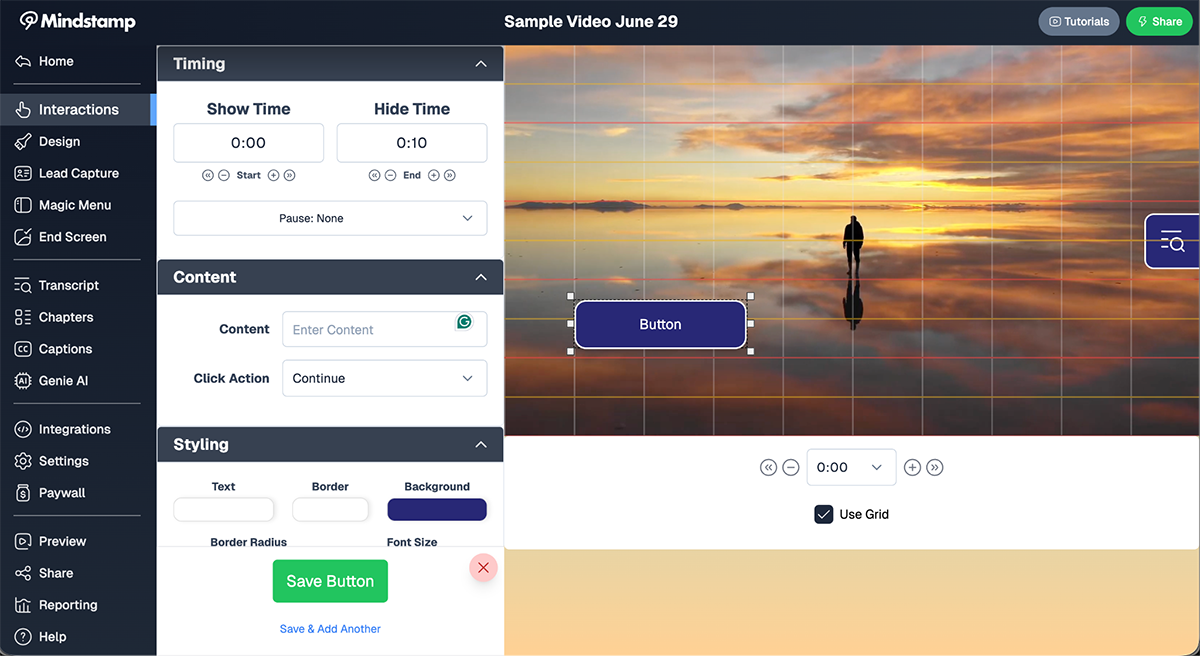Select Interactions in the sidebar

77,109
